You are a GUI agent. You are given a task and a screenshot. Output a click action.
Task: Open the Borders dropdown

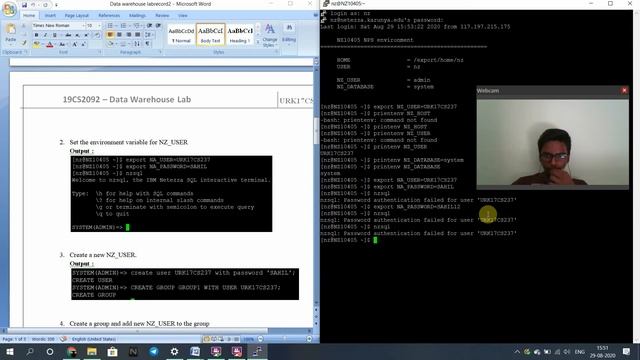pyautogui.click(x=124, y=44)
